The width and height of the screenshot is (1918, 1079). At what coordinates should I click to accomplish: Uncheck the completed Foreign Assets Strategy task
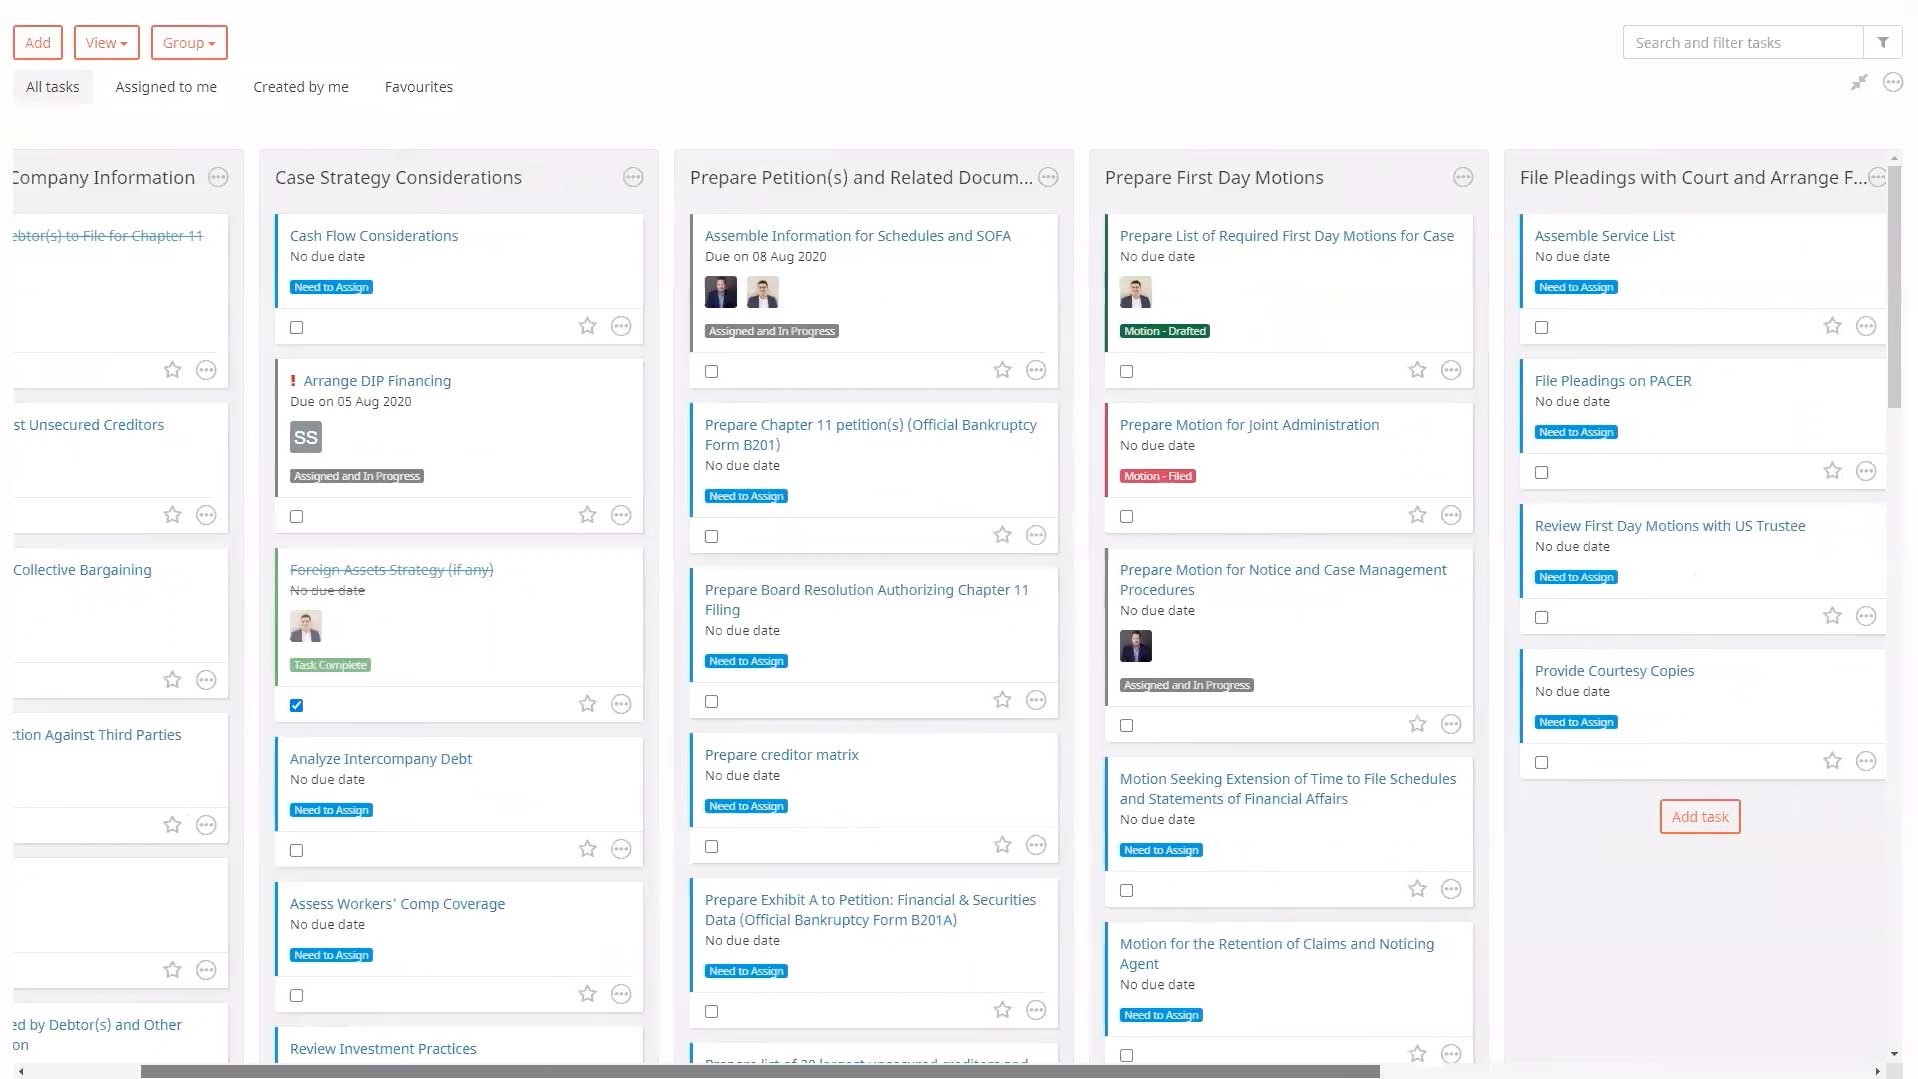[296, 705]
